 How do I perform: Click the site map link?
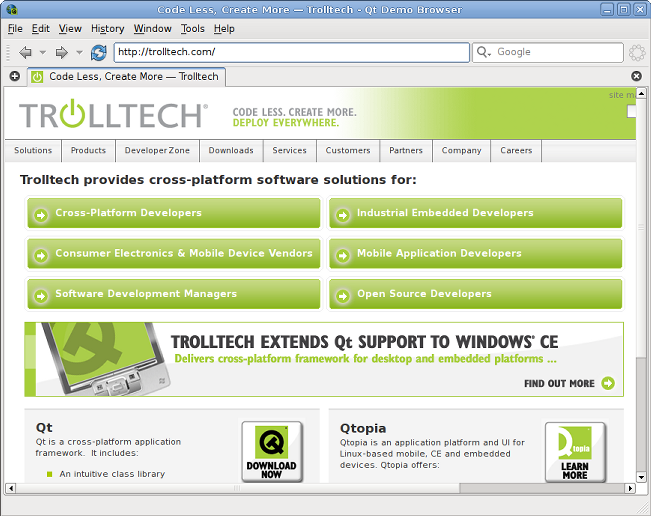click(622, 95)
